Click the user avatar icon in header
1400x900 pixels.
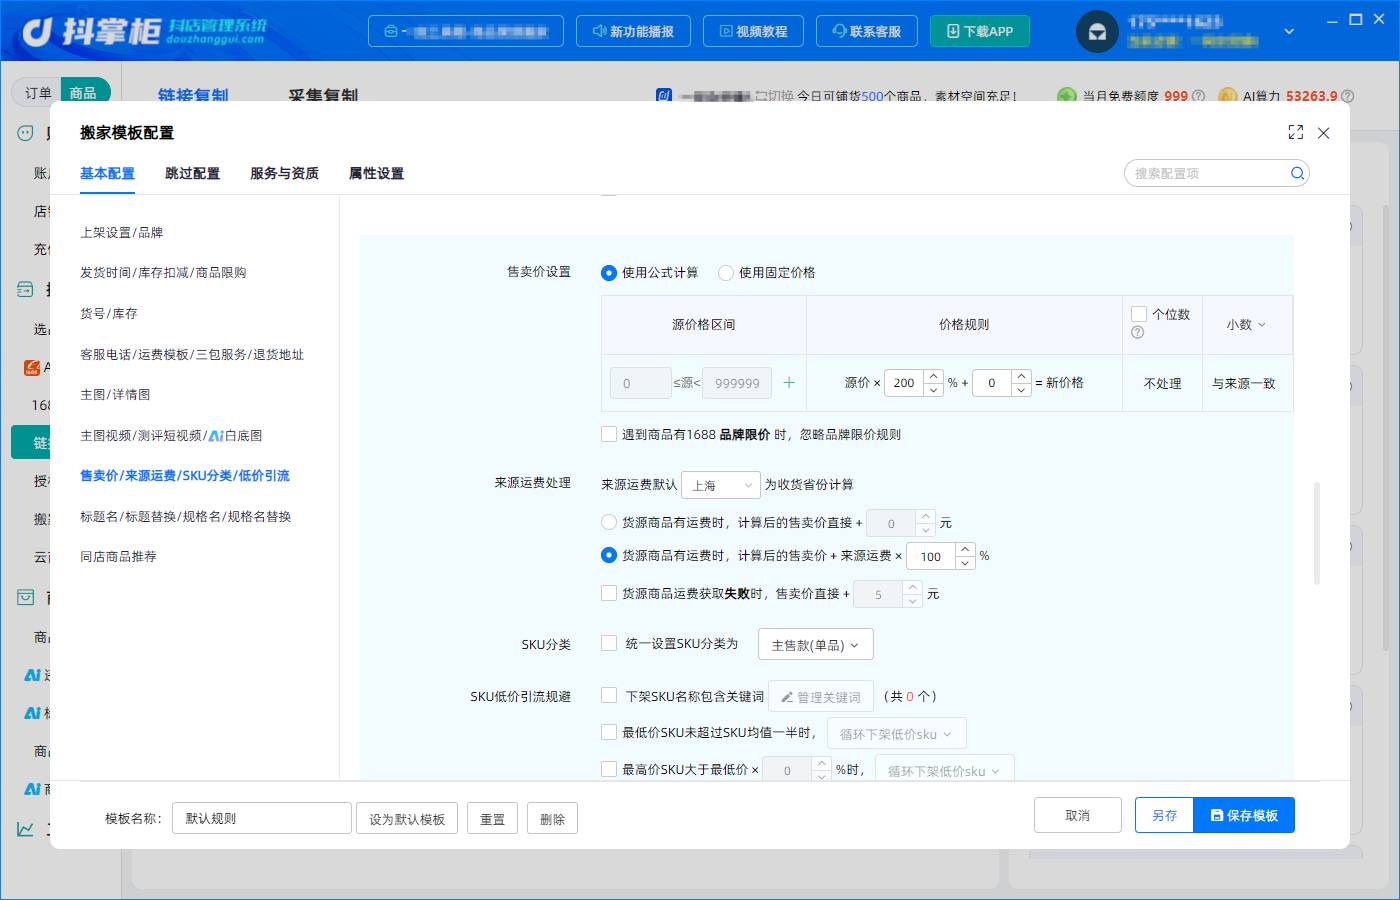click(x=1097, y=32)
